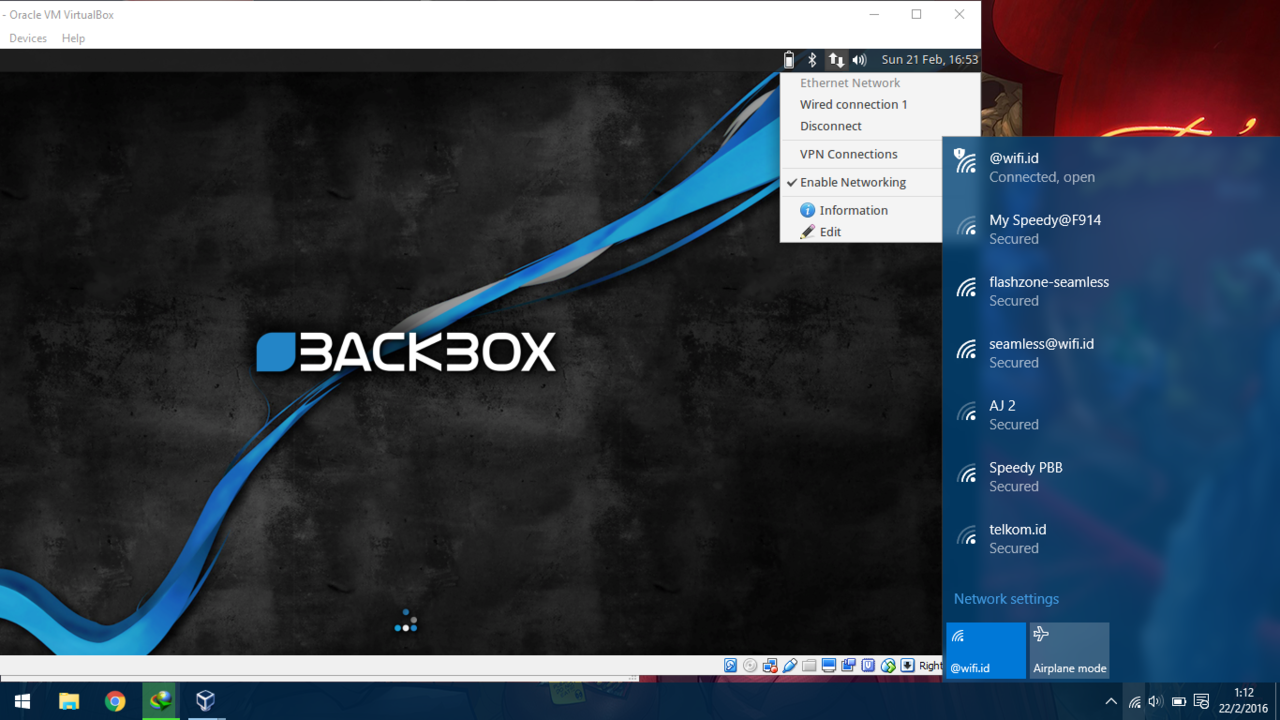1280x720 pixels.
Task: Toggle the @wifi.id Wi-Fi quick action tile
Action: tap(986, 650)
